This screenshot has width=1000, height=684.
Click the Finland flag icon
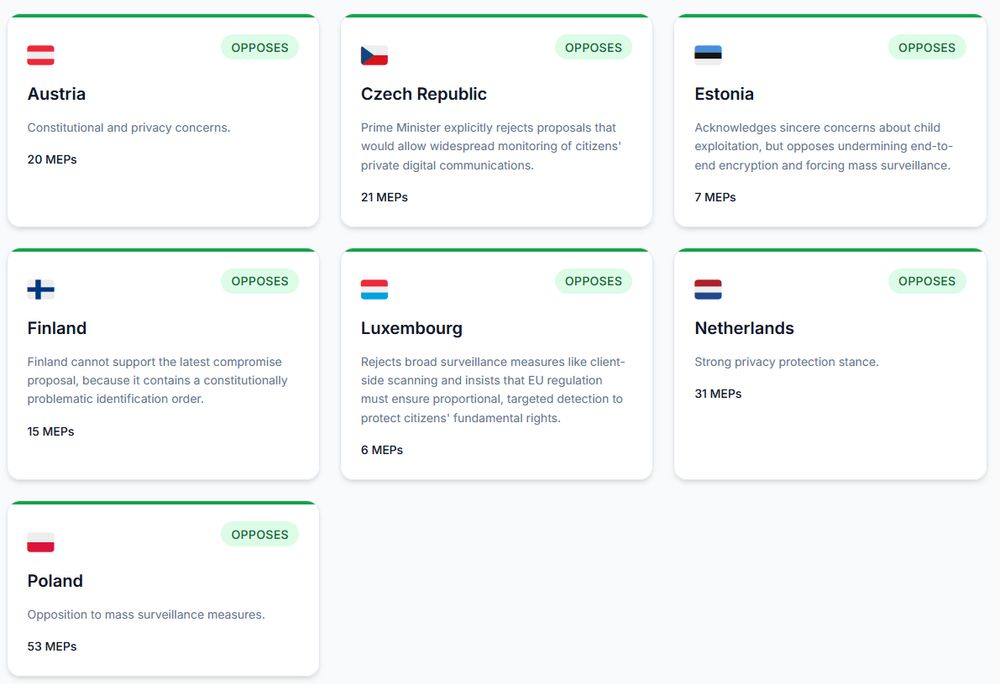41,290
